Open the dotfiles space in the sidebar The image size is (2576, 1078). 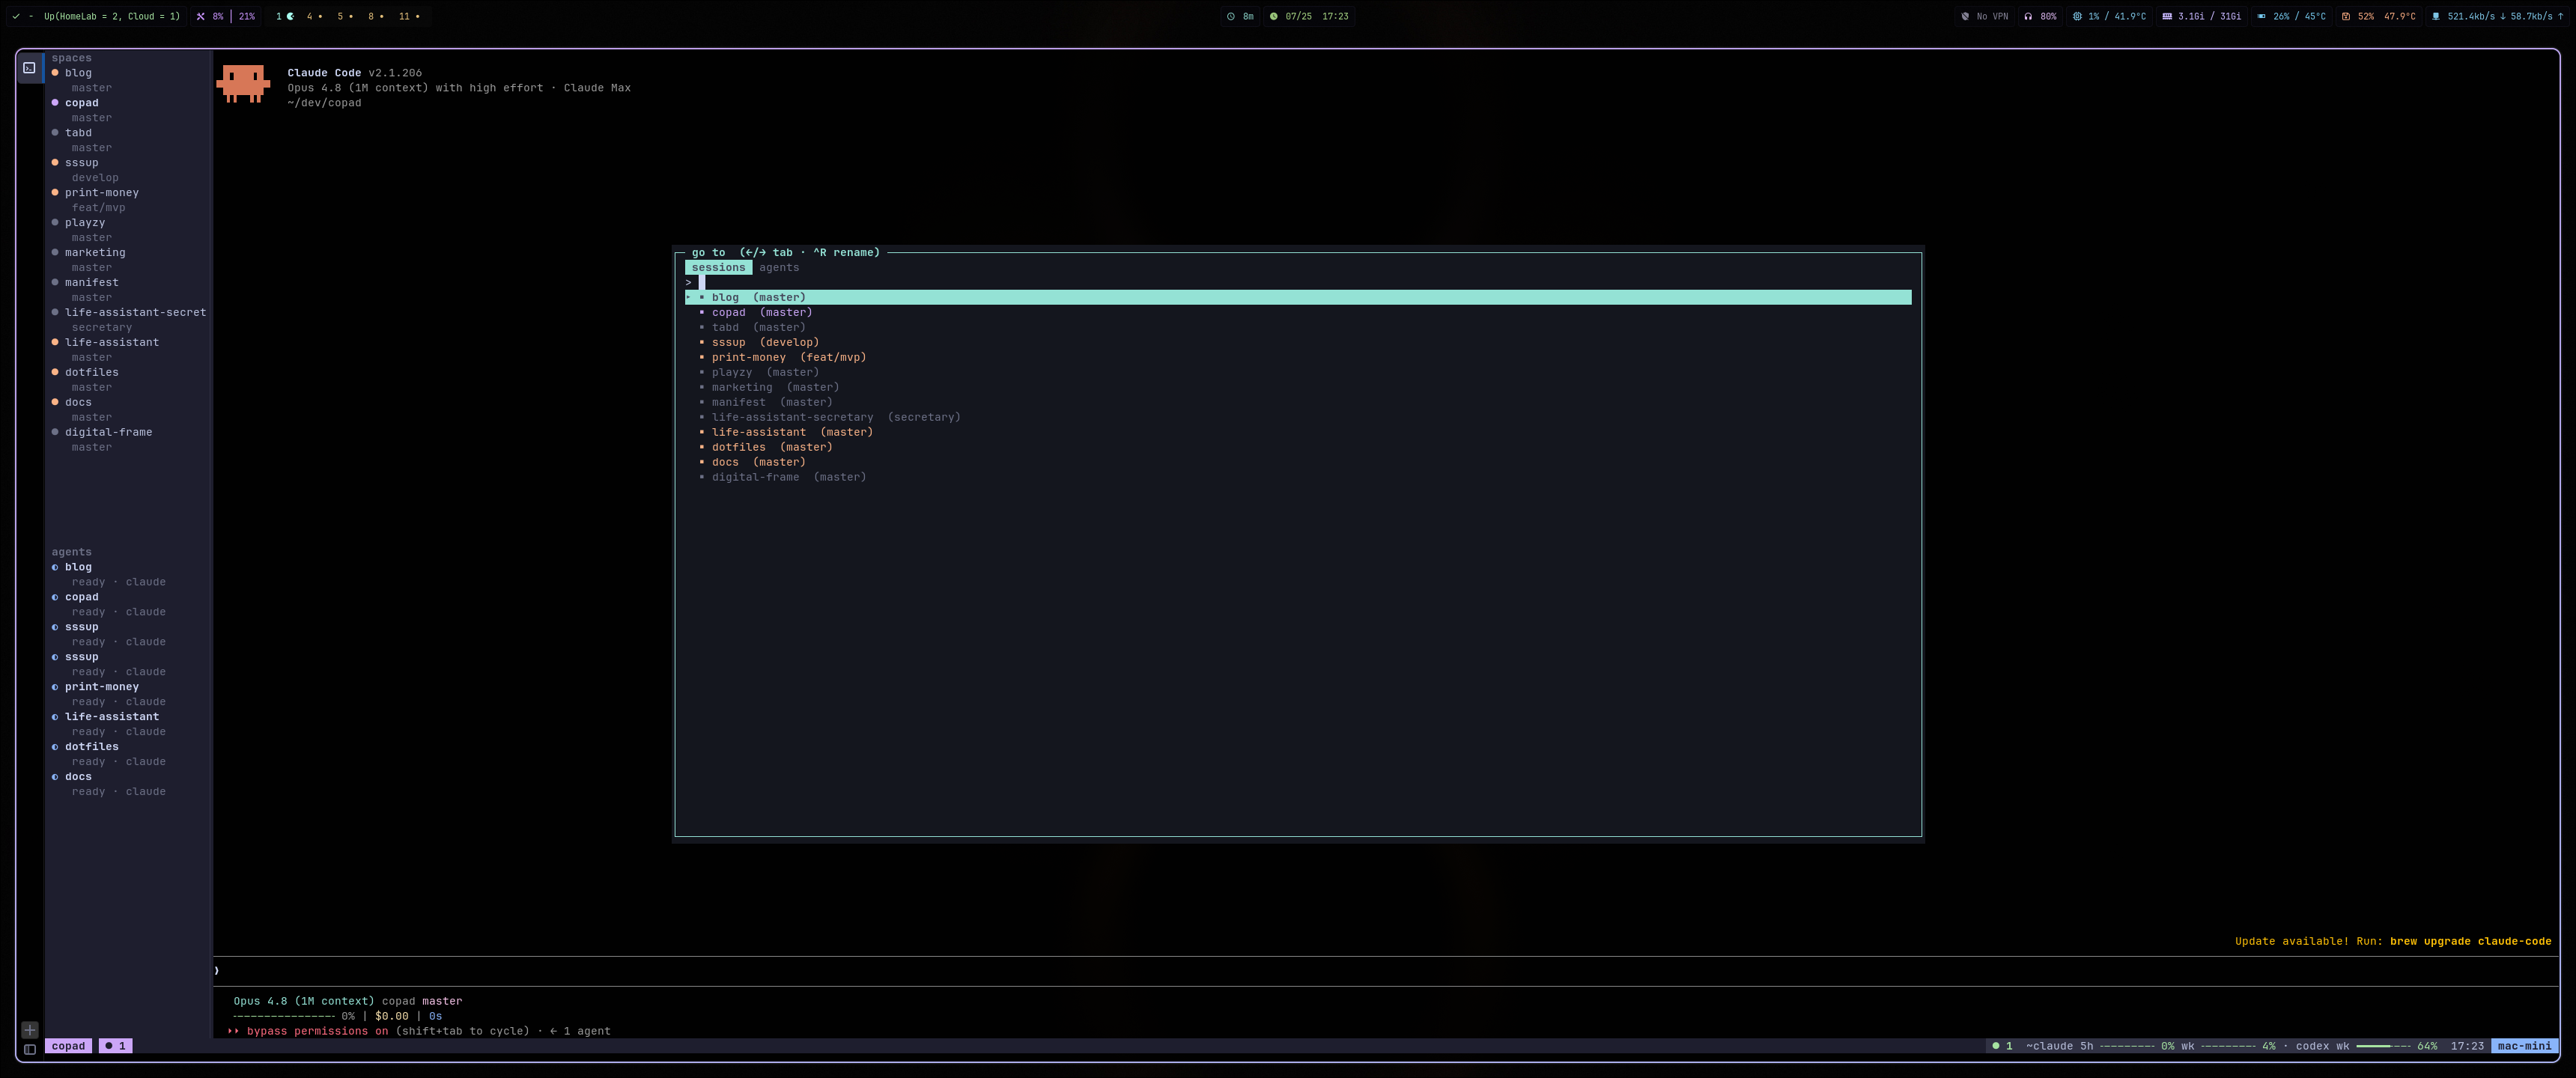tap(91, 372)
